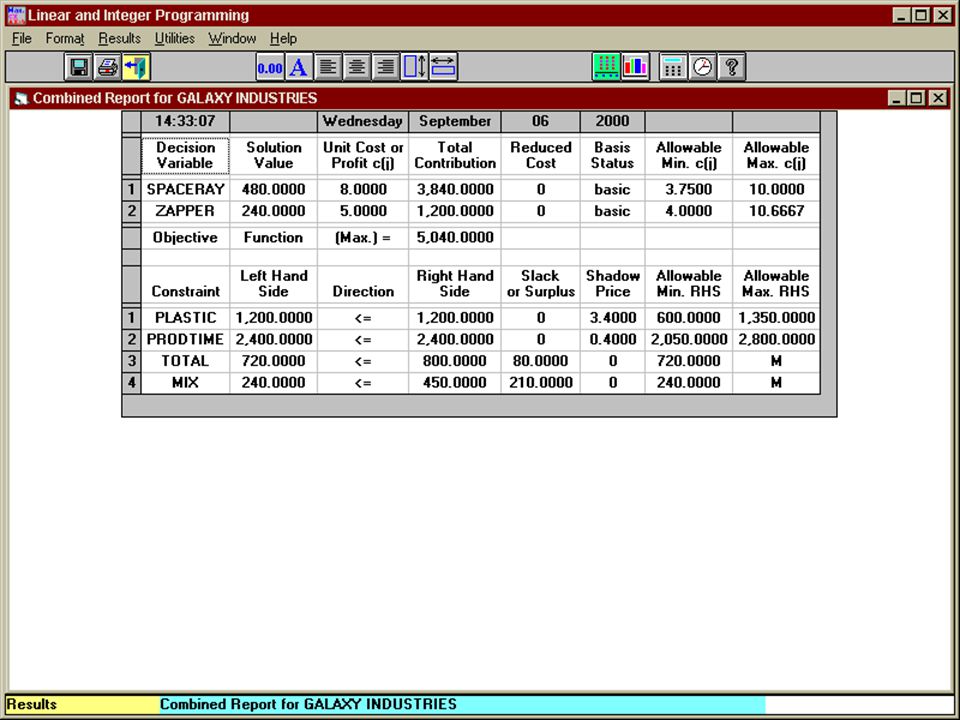Image resolution: width=960 pixels, height=720 pixels.
Task: Click the Column Width icon
Action: (443, 67)
